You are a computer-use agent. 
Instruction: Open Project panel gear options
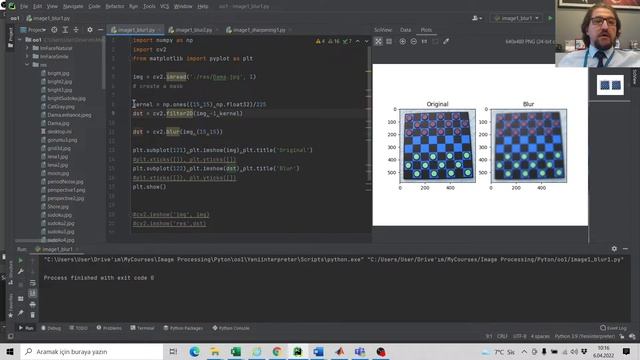tap(90, 30)
